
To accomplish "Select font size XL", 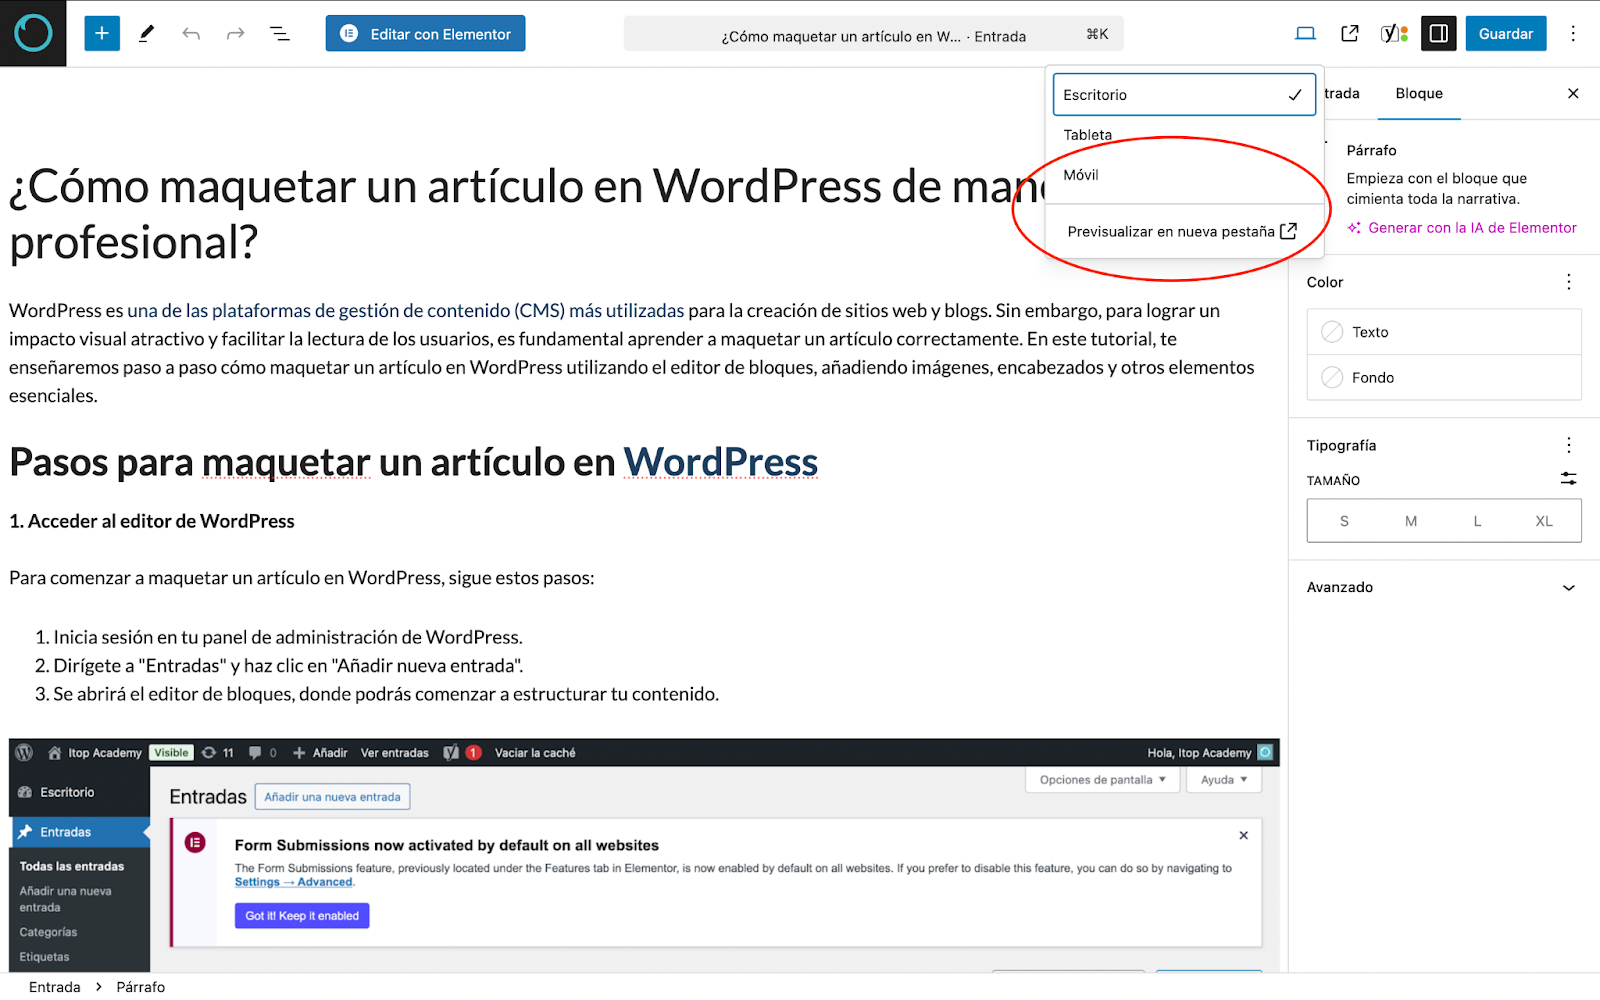I will [x=1544, y=521].
